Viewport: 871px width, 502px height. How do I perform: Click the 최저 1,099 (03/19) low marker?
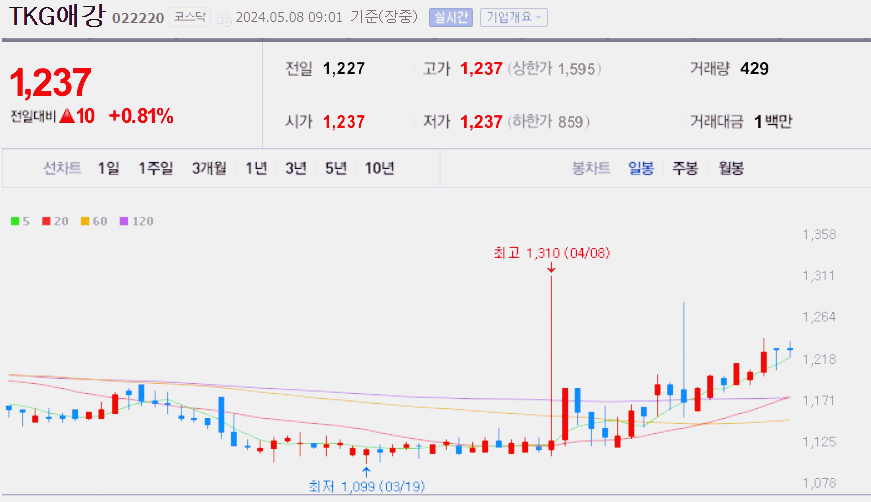[x=367, y=486]
